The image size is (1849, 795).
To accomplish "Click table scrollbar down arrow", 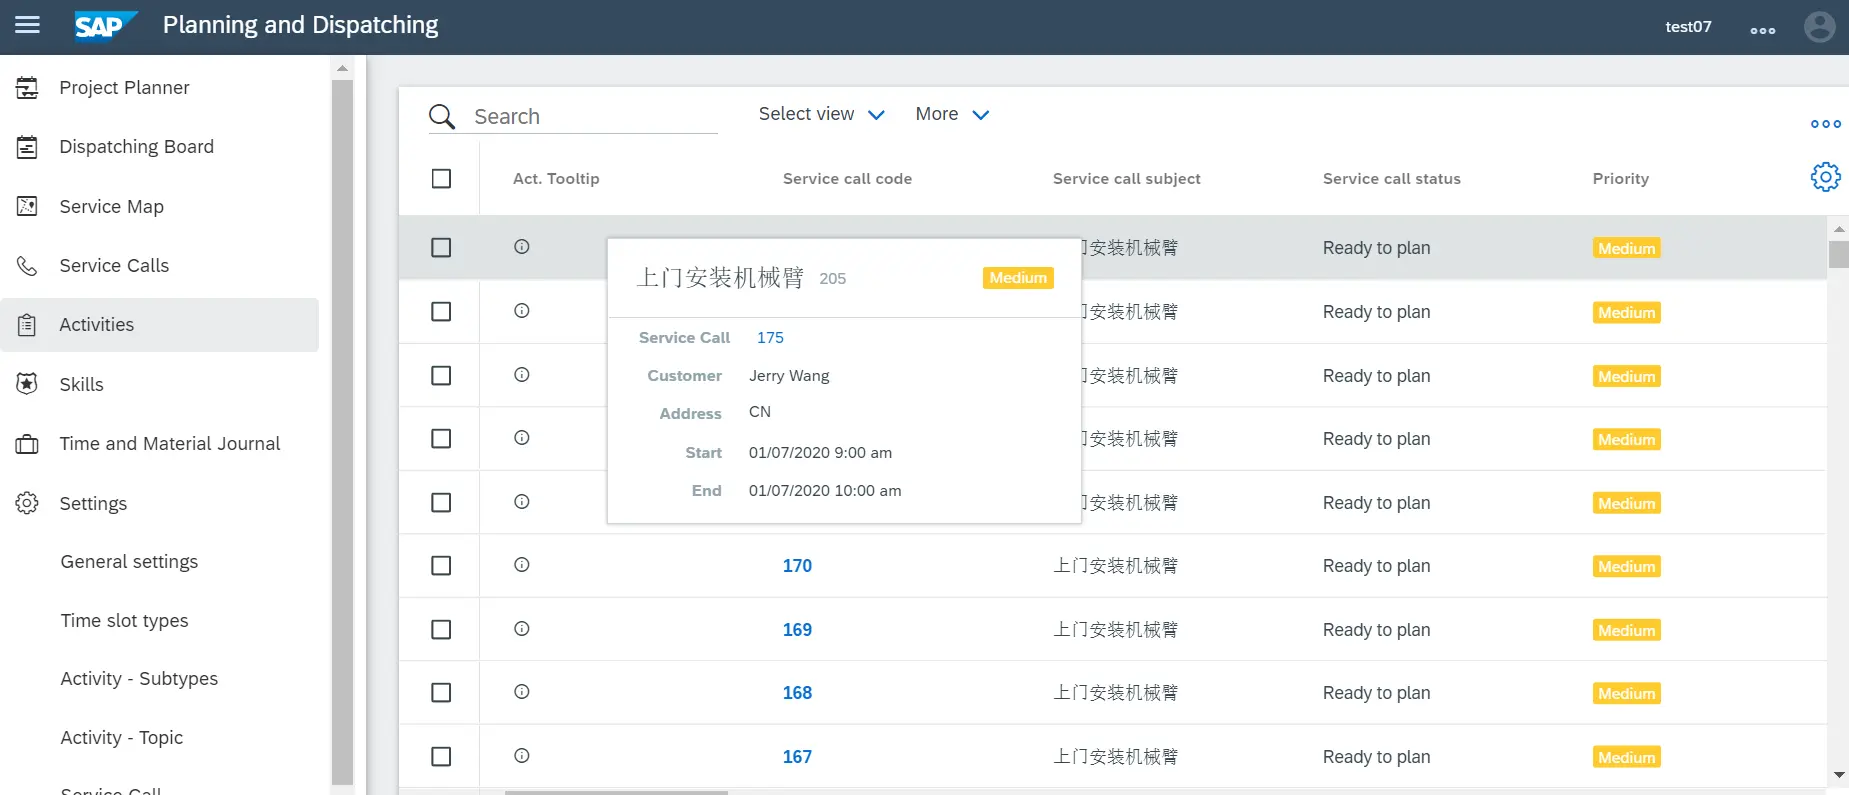I will pos(1838,775).
